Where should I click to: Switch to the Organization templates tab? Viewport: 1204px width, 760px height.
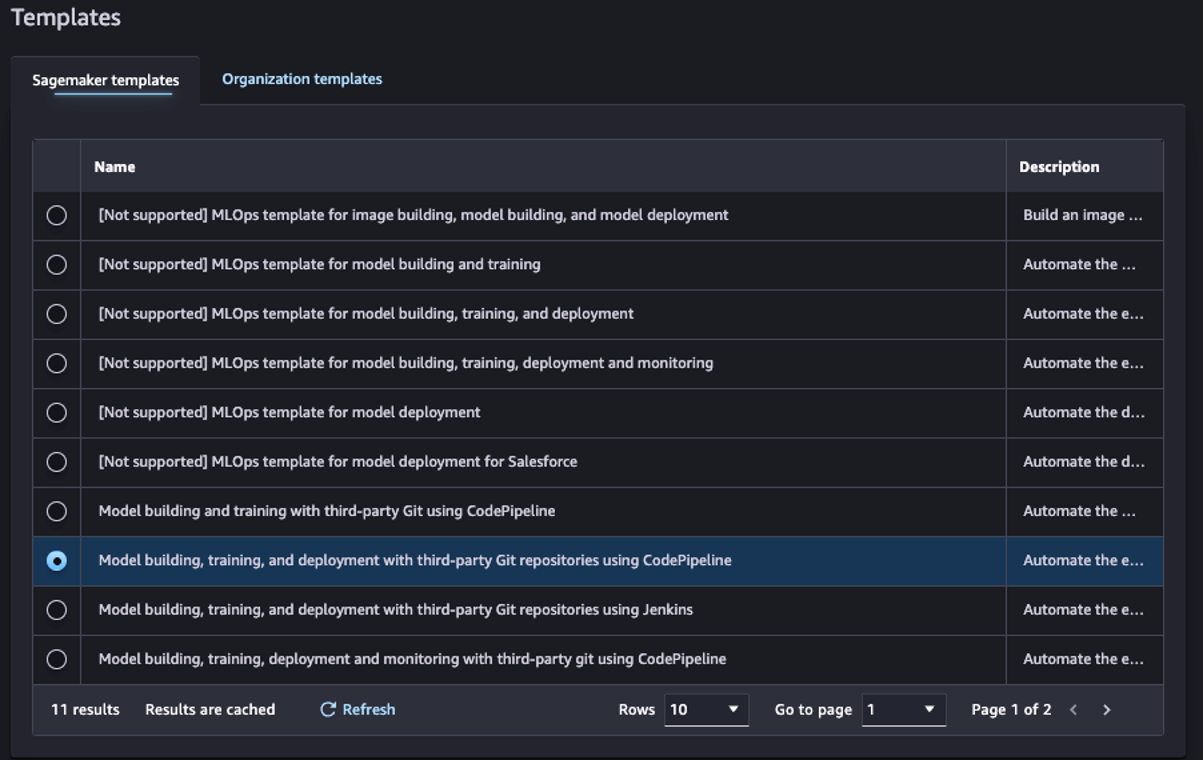click(x=301, y=78)
